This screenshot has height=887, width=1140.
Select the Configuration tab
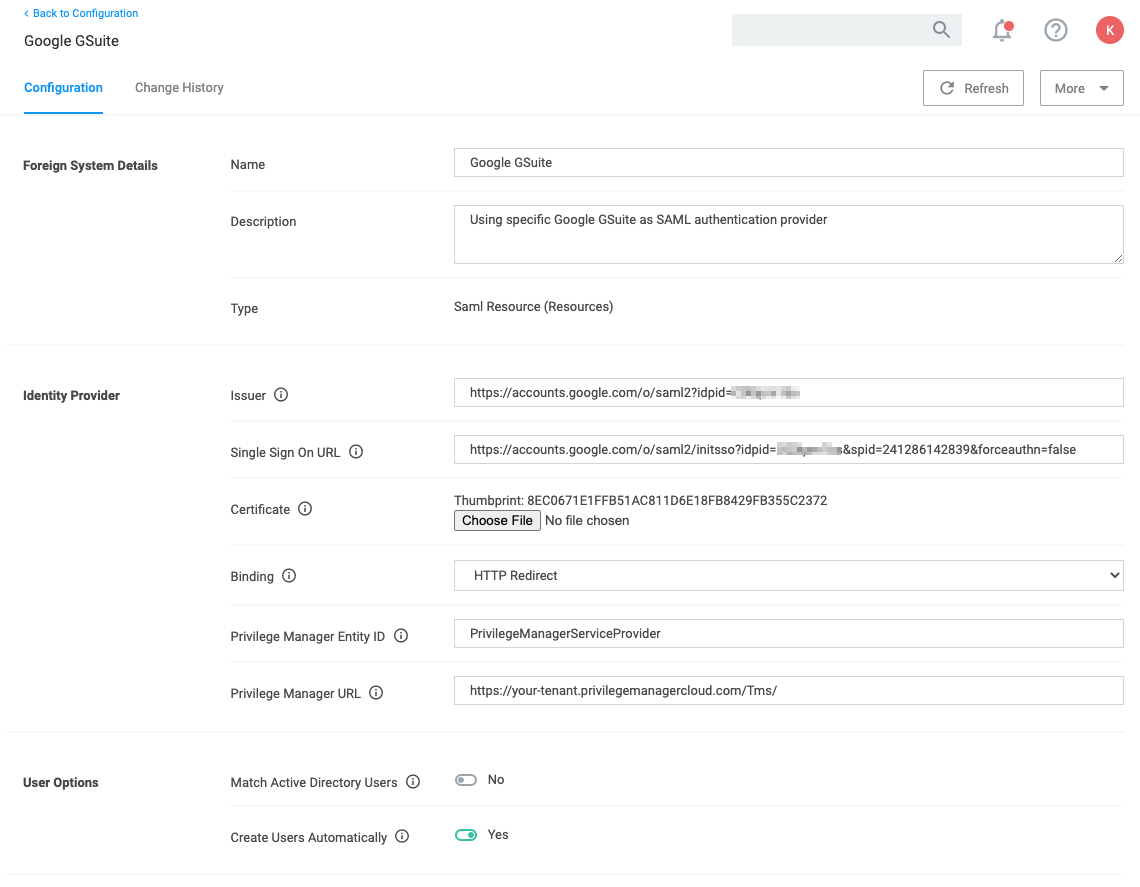pos(63,88)
